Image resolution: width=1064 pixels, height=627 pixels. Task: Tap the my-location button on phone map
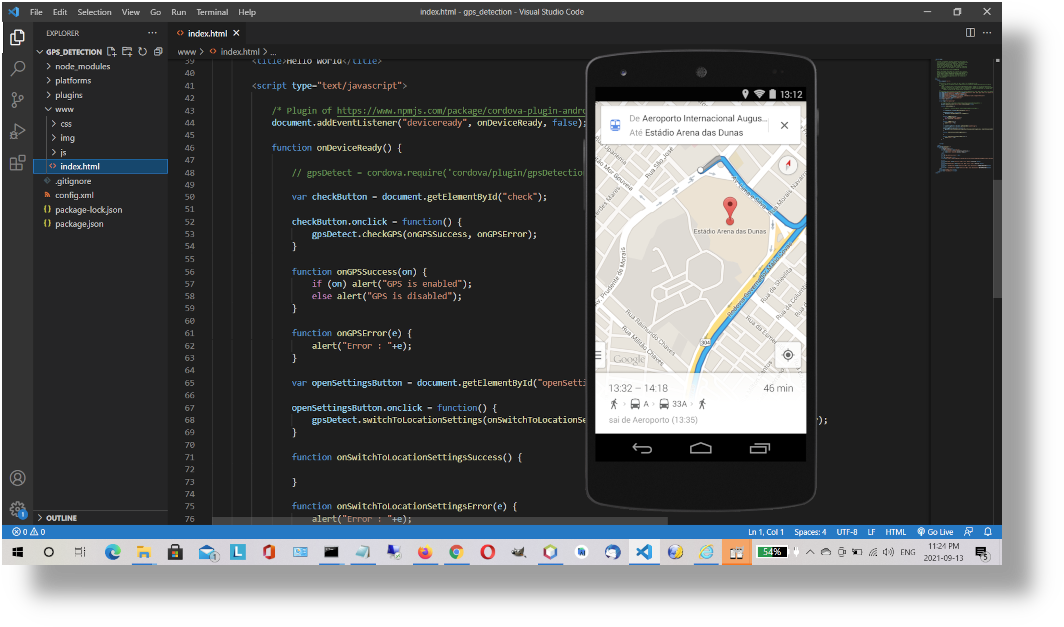788,355
